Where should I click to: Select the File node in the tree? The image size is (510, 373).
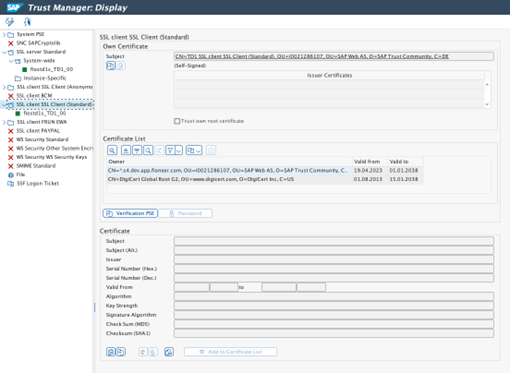(21, 175)
